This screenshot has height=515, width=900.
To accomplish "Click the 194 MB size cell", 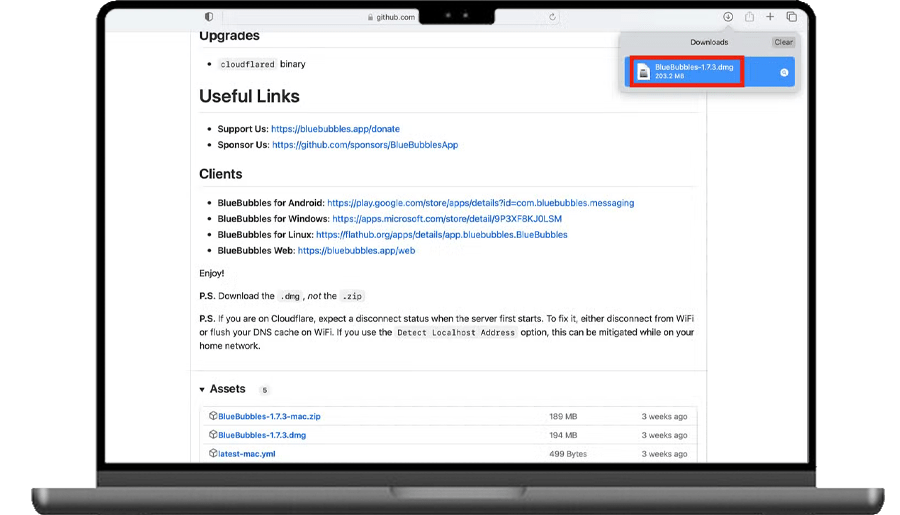I will coord(563,435).
